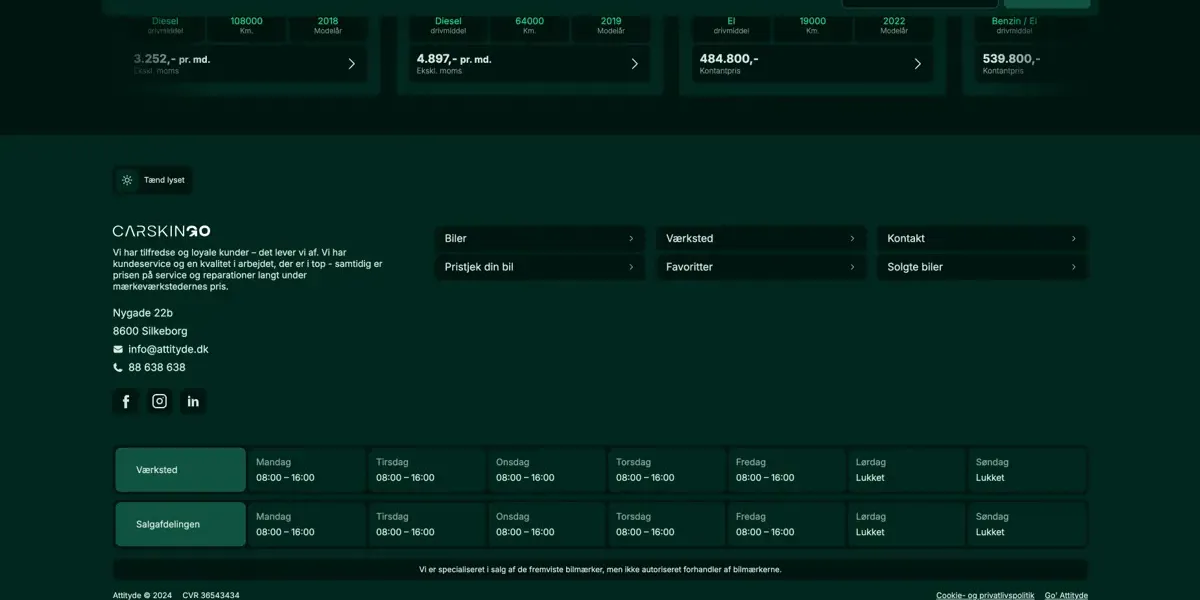
Task: Click the CARSKINGO footer logo
Action: click(161, 231)
